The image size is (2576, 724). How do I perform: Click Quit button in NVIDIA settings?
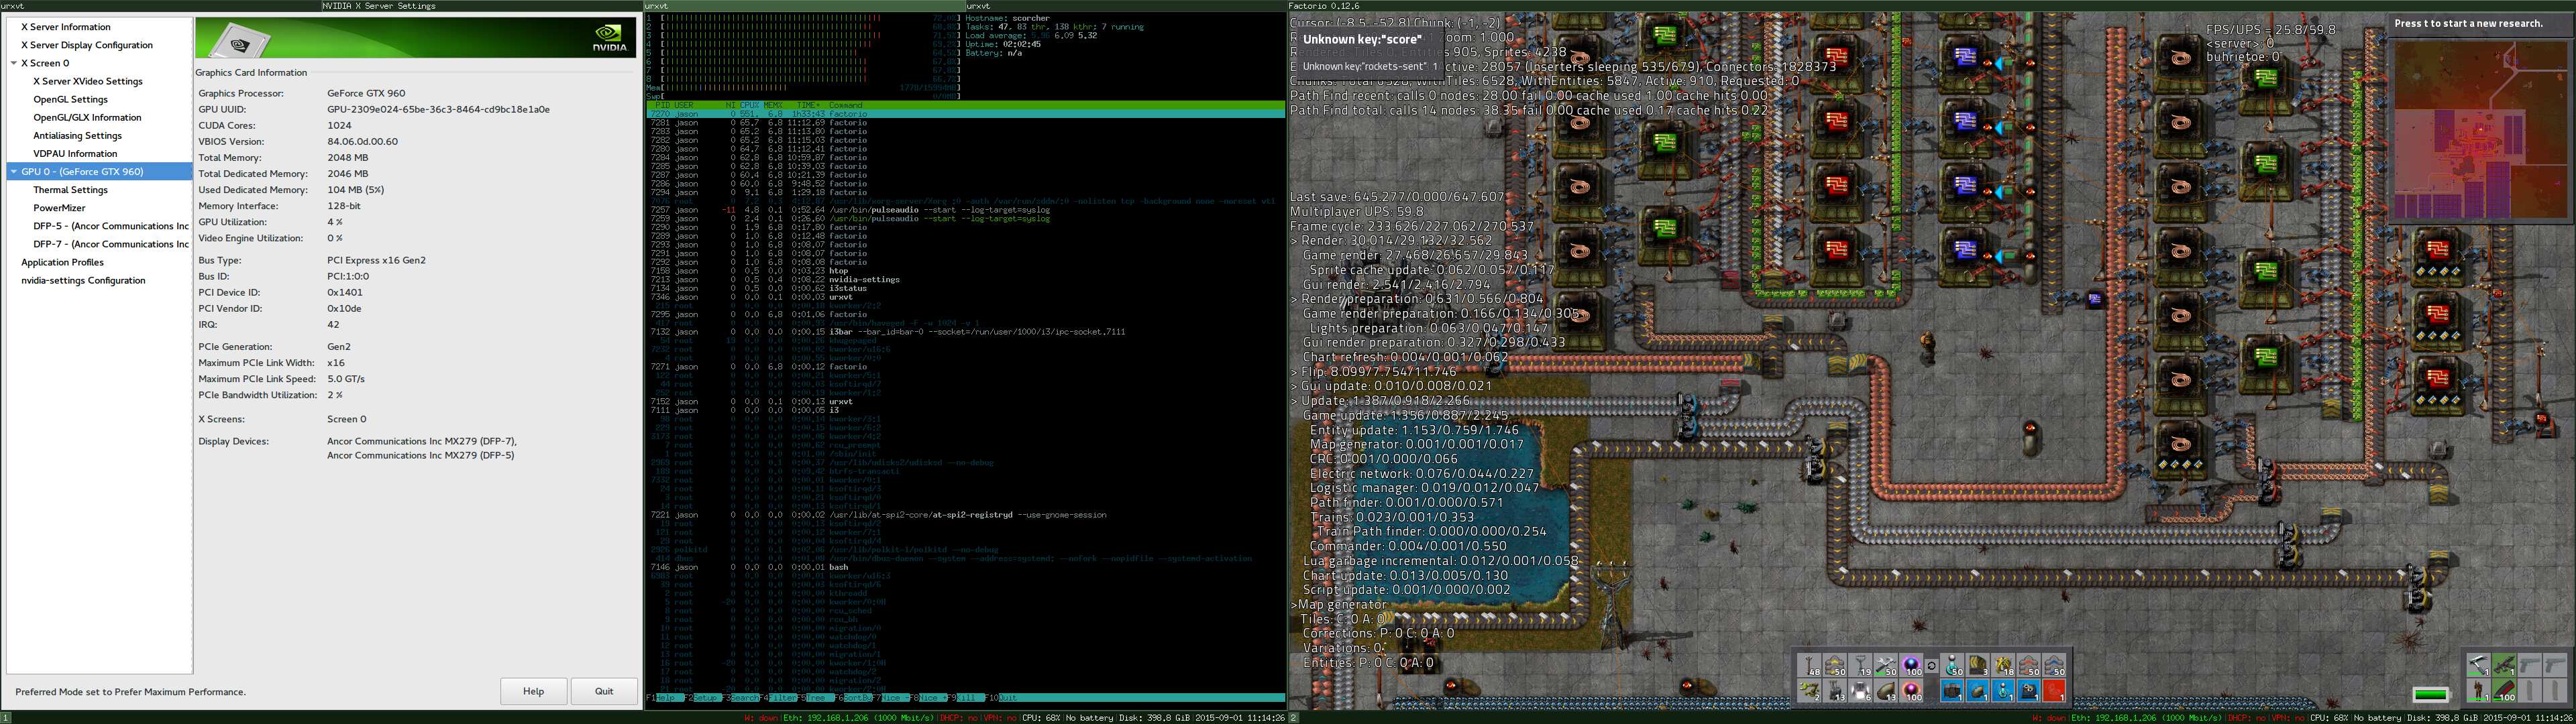point(604,691)
